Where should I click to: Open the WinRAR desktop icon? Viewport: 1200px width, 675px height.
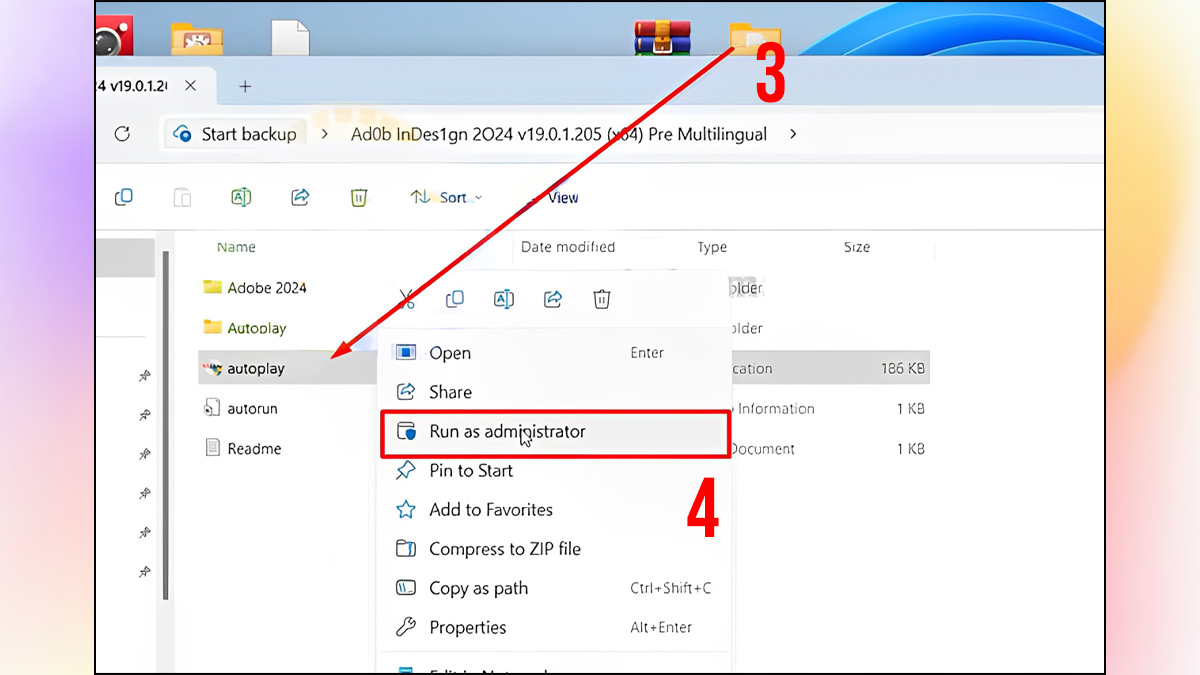tap(663, 38)
